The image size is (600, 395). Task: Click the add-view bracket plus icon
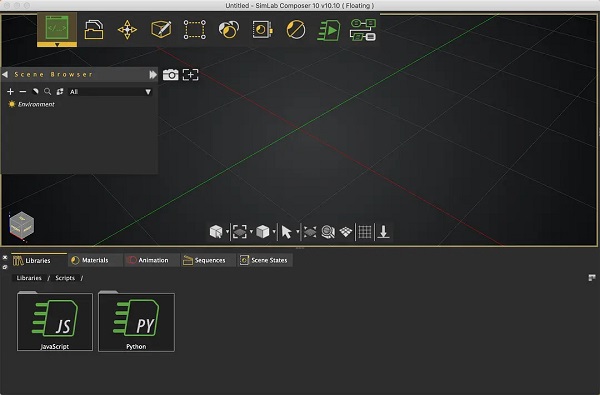coord(191,75)
